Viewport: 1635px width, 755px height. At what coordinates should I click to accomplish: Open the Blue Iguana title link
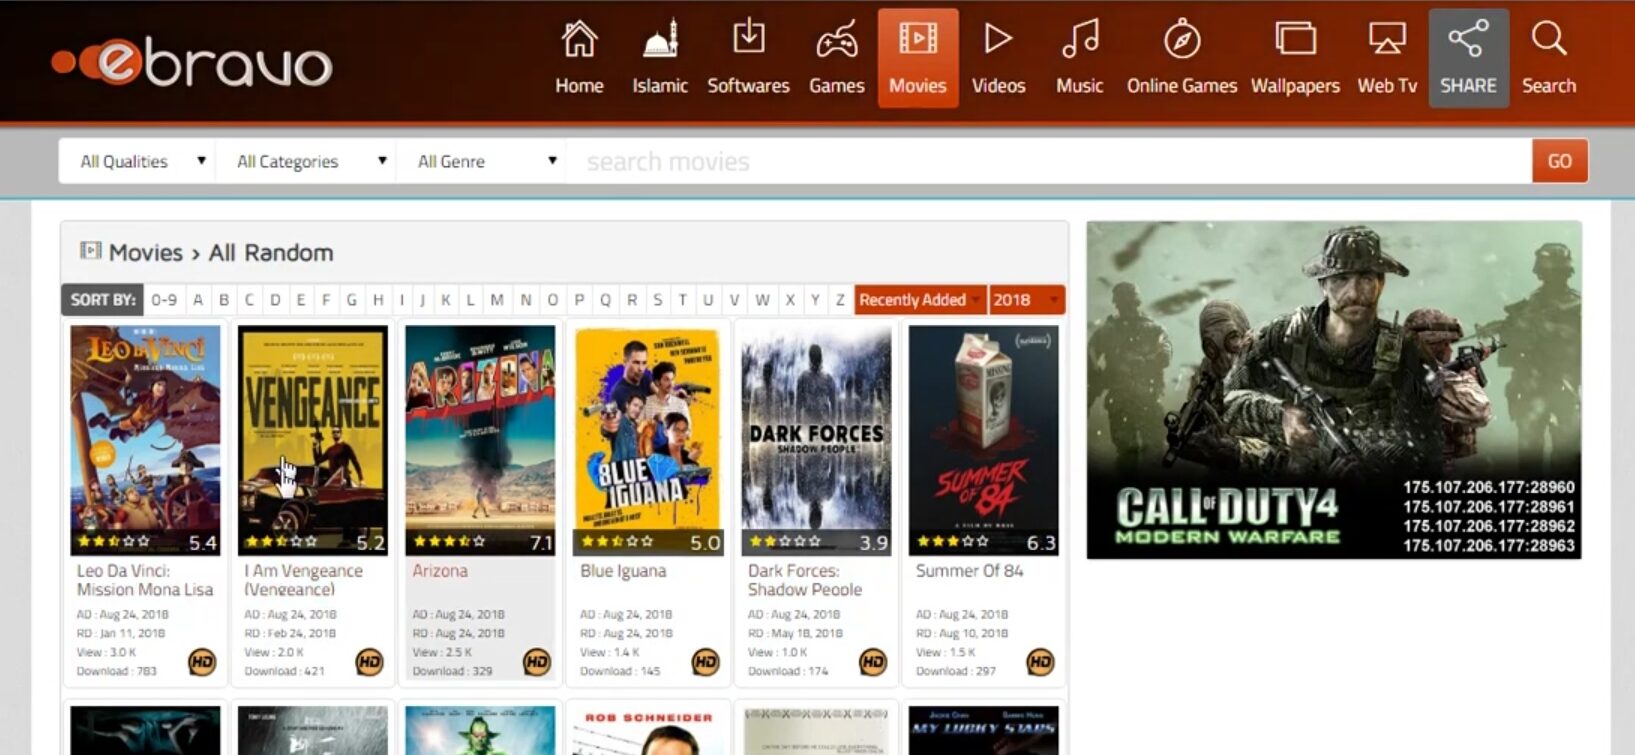(623, 571)
